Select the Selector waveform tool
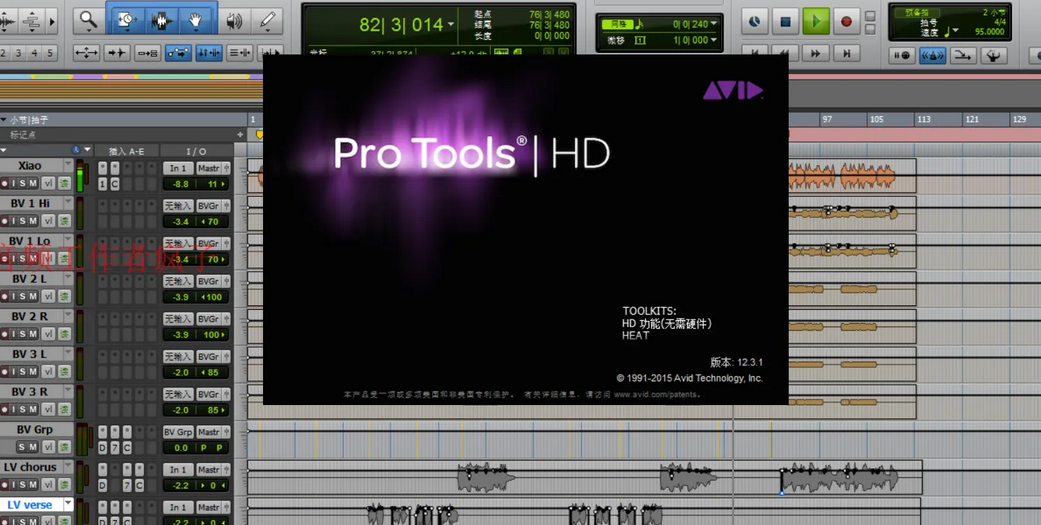The image size is (1041, 525). [x=160, y=21]
